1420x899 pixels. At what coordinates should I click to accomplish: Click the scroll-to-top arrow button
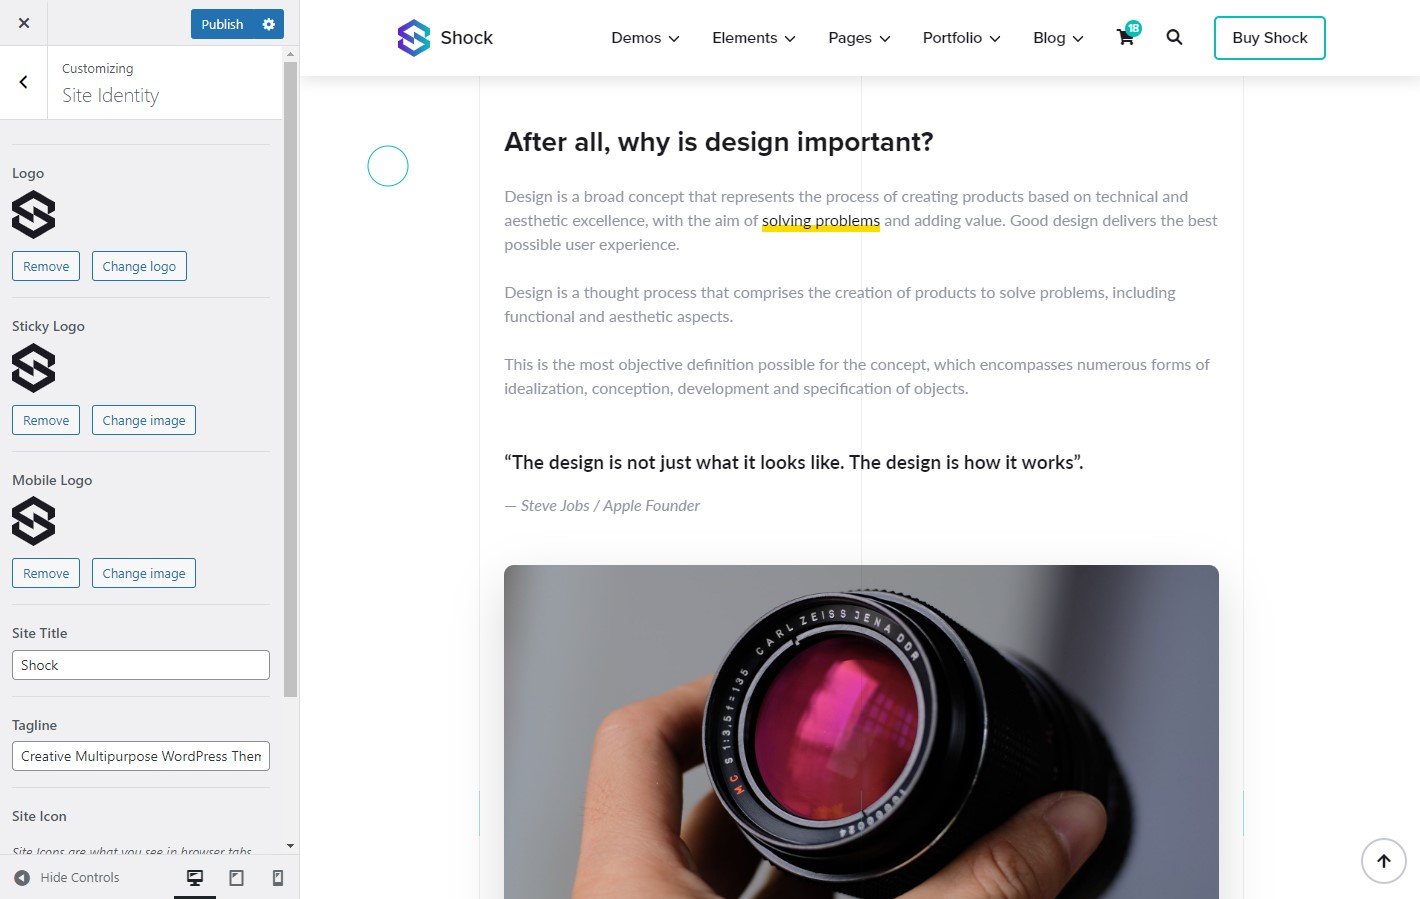[1384, 861]
